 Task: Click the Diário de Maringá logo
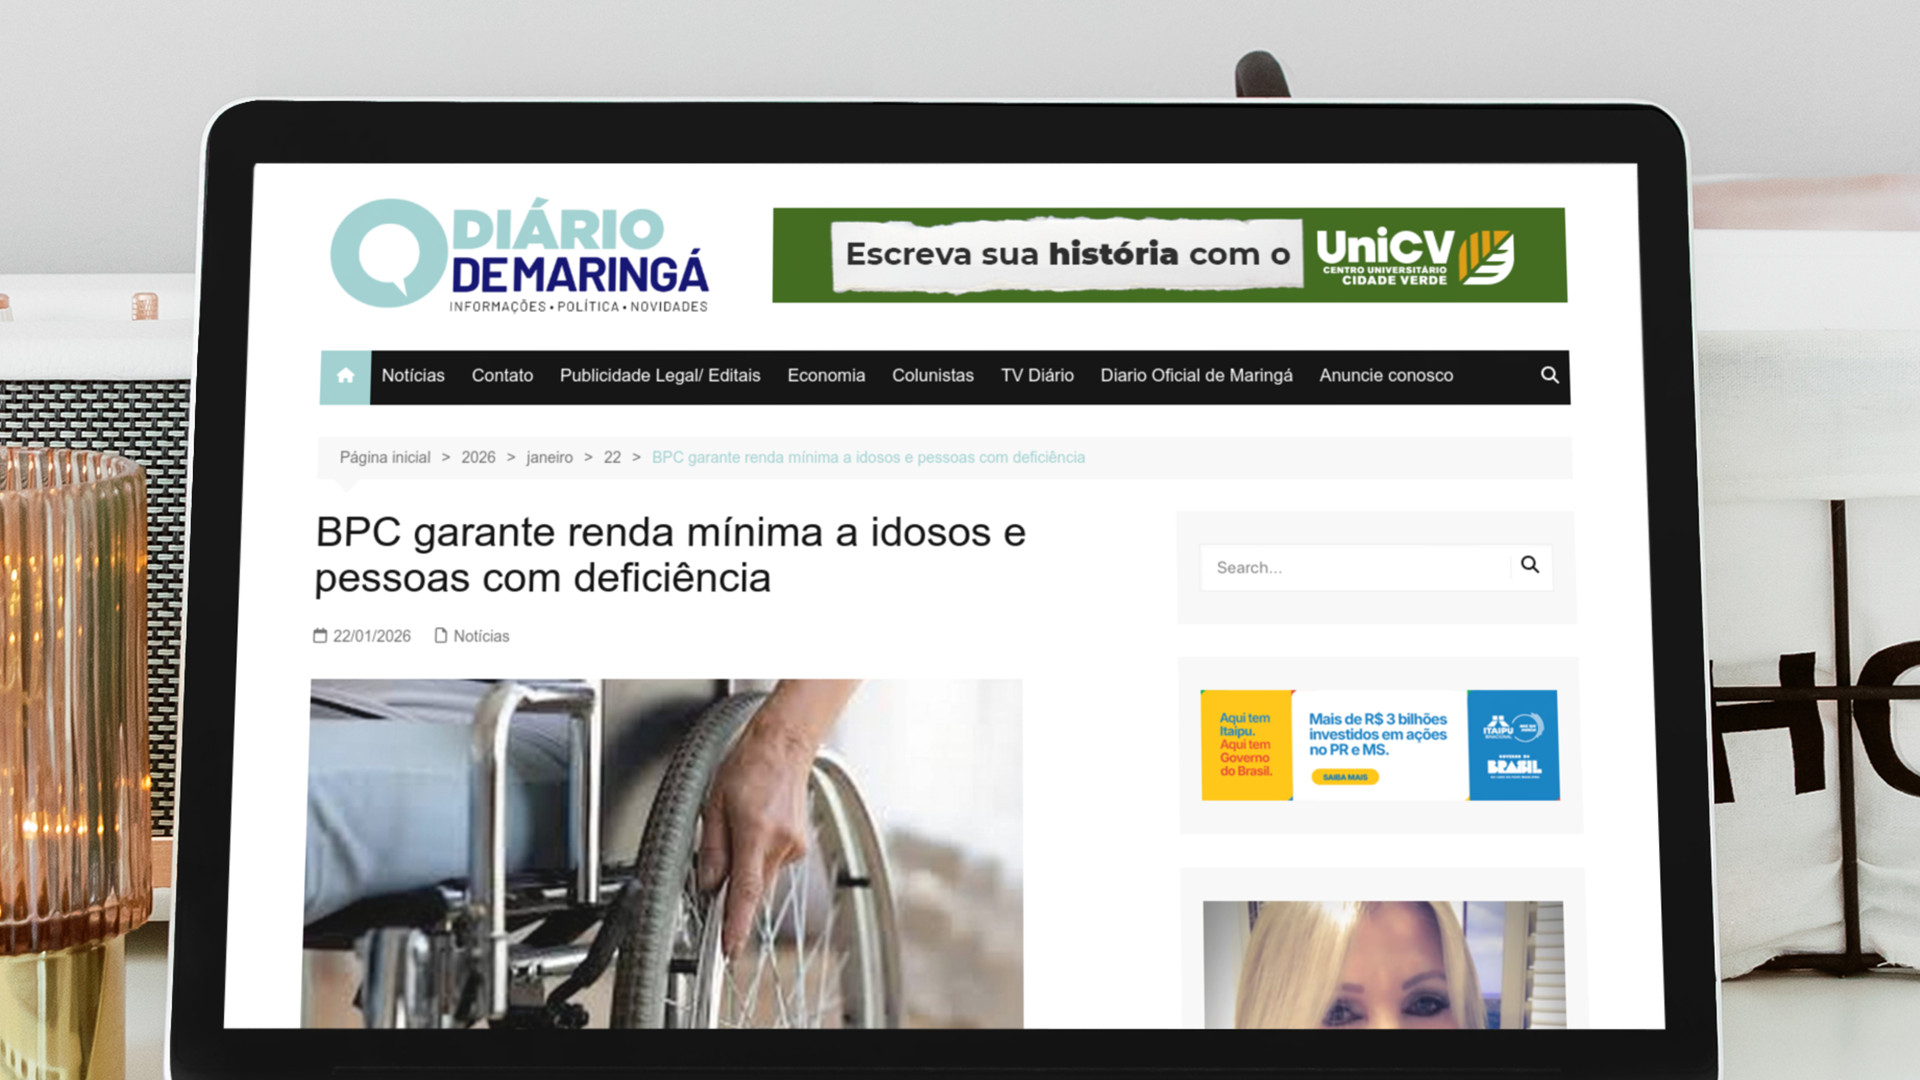pos(519,254)
